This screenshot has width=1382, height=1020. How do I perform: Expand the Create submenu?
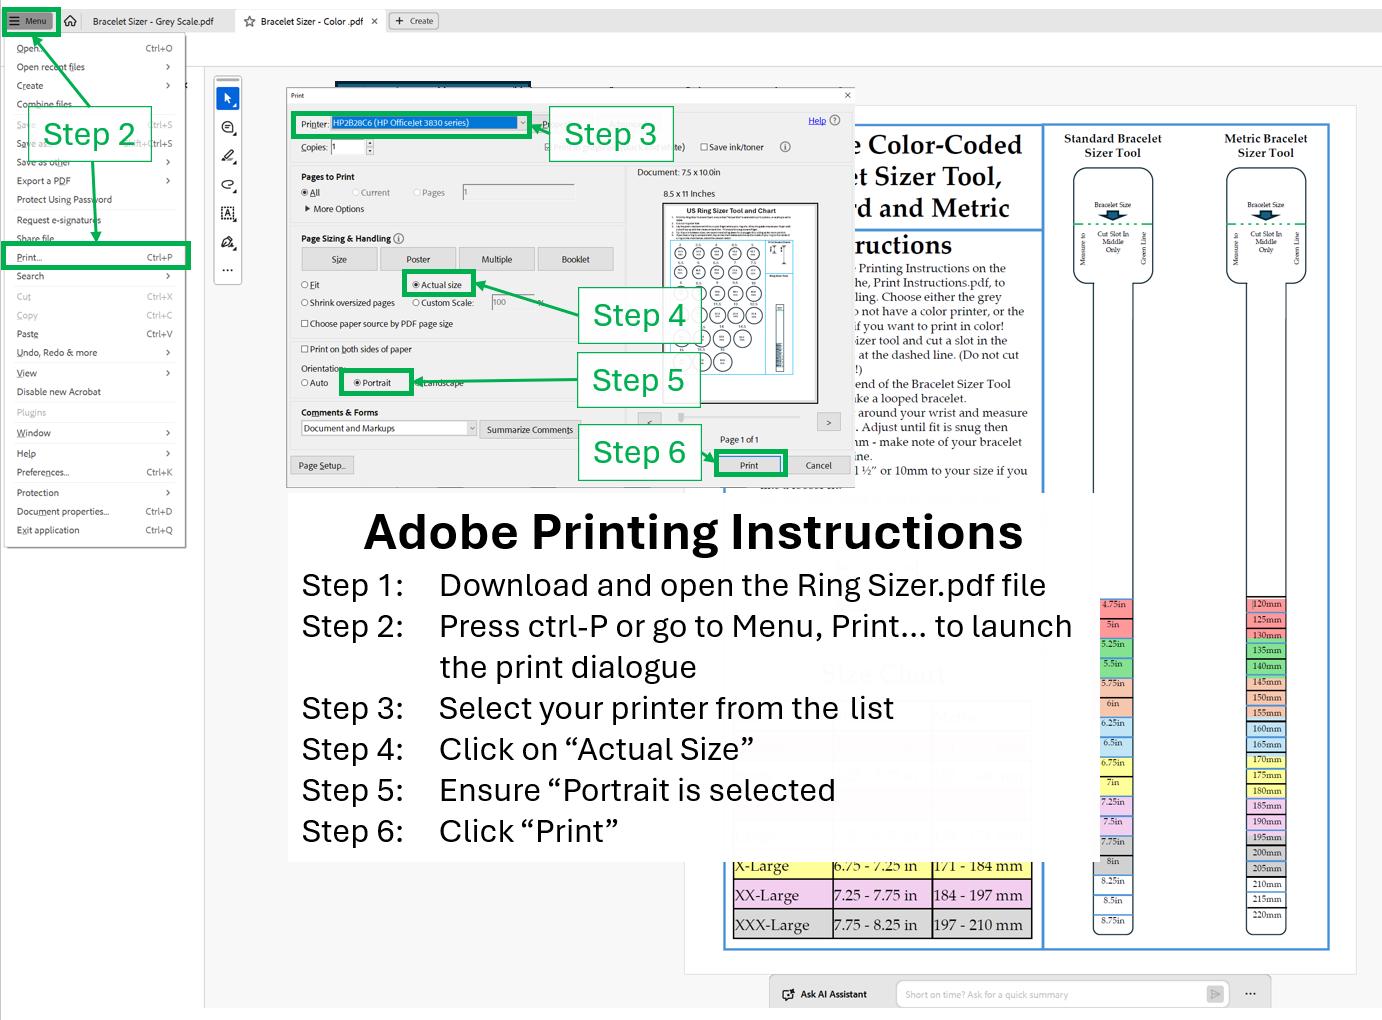94,86
